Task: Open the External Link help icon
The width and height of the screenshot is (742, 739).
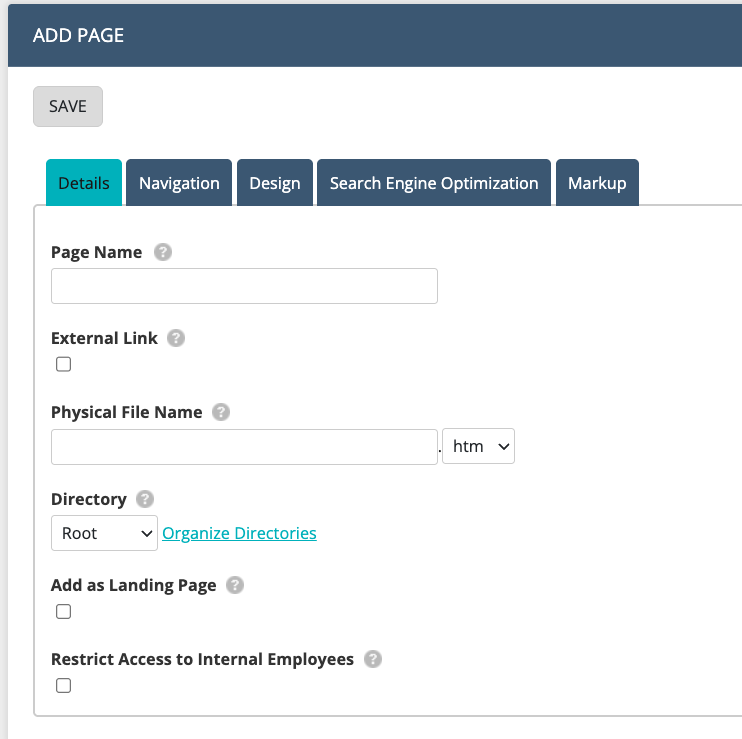Action: point(176,339)
